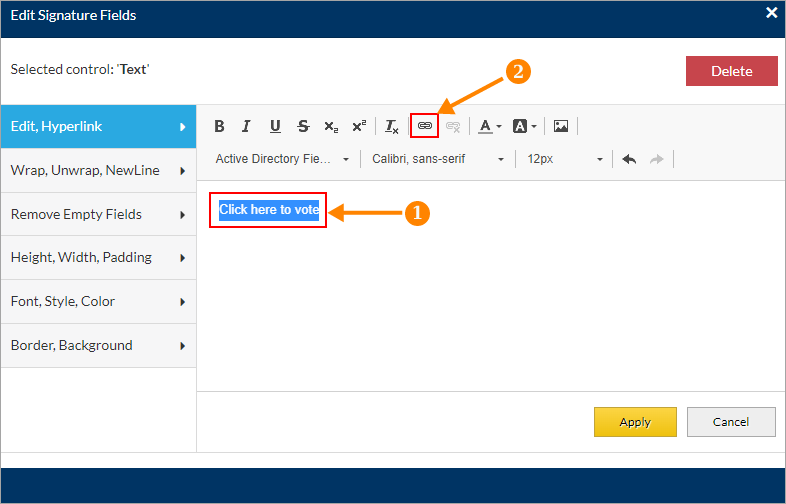Open Wrap, Unwrap, NewLine section
The image size is (786, 504).
click(x=98, y=170)
